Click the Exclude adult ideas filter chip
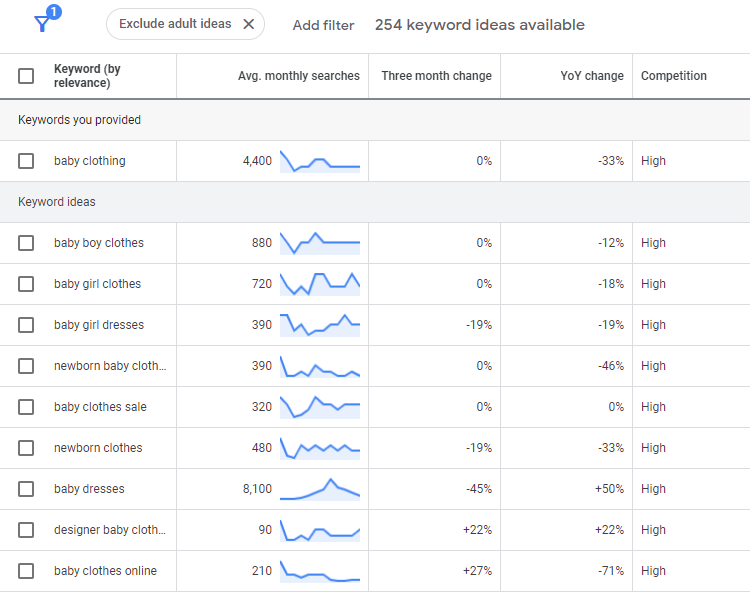The width and height of the screenshot is (750, 599). [174, 24]
